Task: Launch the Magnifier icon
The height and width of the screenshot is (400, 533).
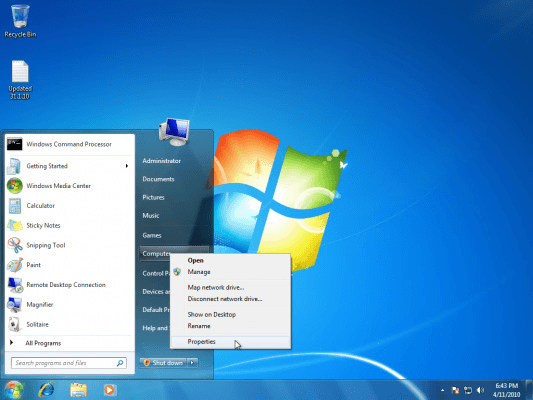Action: [15, 305]
